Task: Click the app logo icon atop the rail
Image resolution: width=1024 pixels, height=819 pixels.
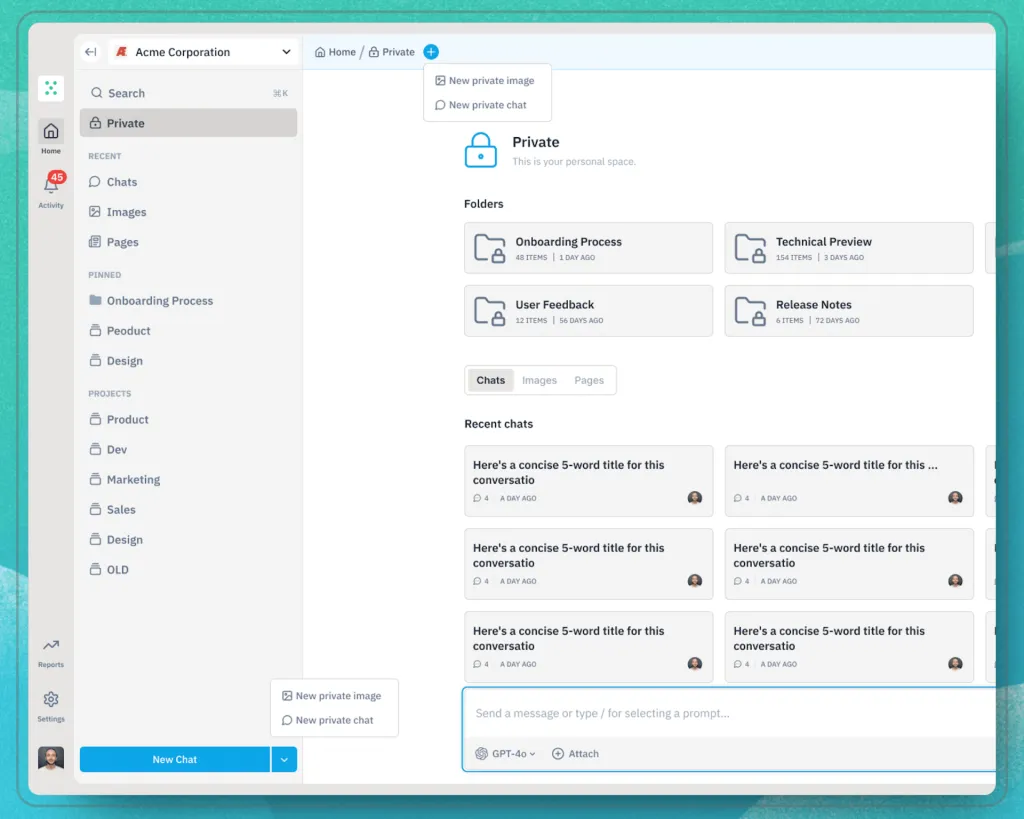Action: point(50,88)
